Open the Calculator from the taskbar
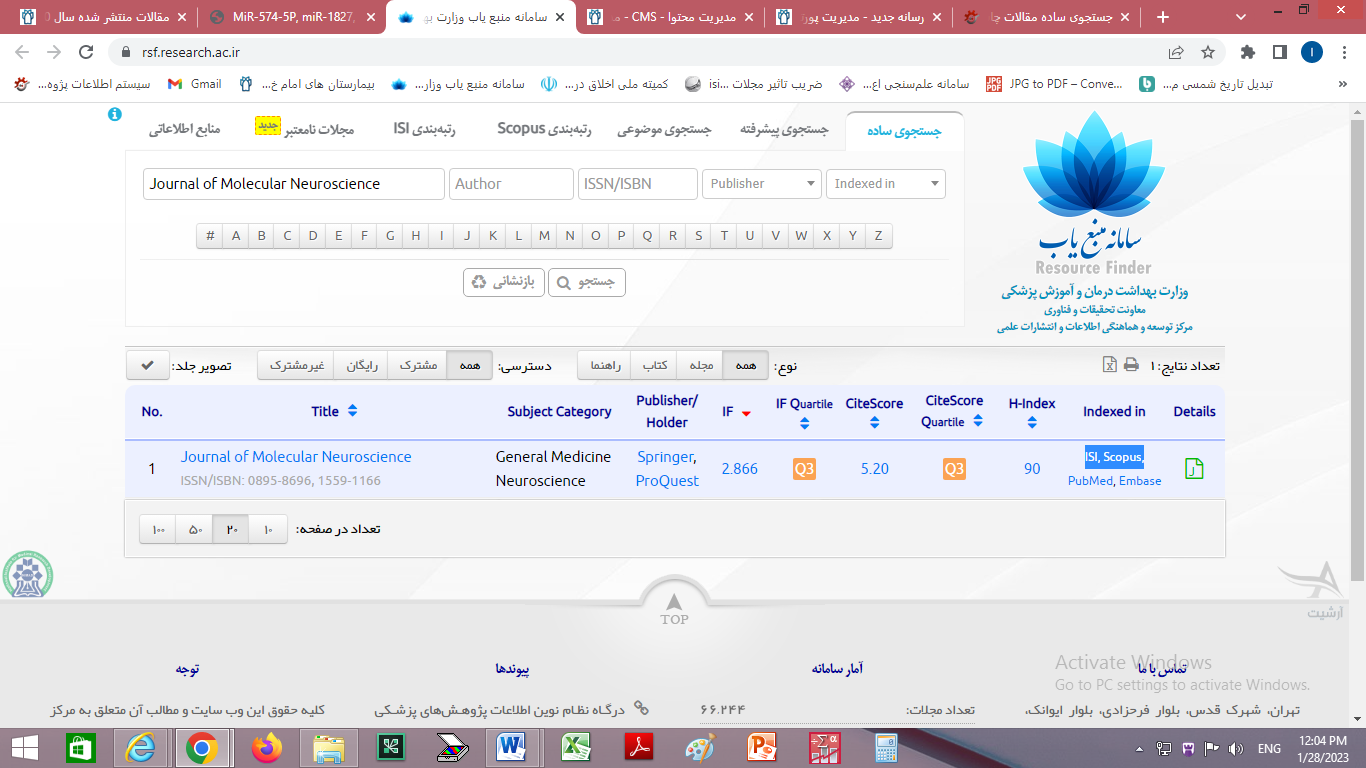 886,748
